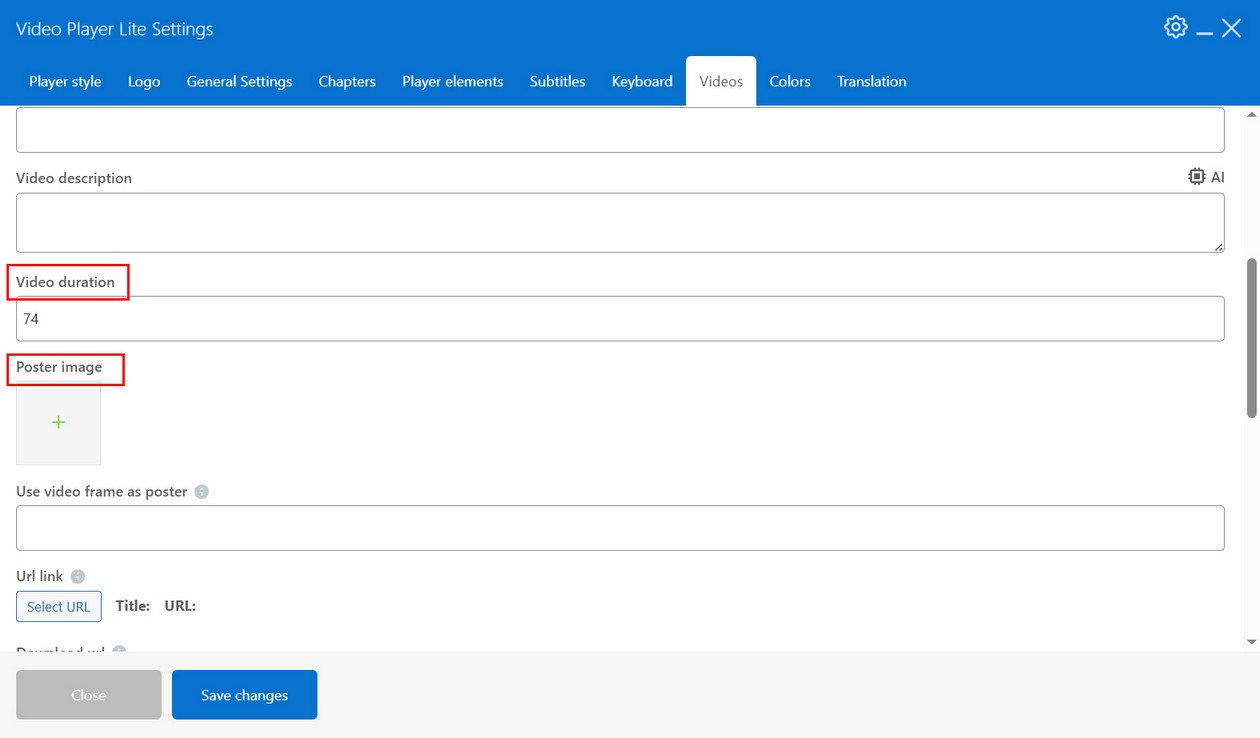Open the settings gear icon
The image size is (1260, 738).
(1176, 27)
